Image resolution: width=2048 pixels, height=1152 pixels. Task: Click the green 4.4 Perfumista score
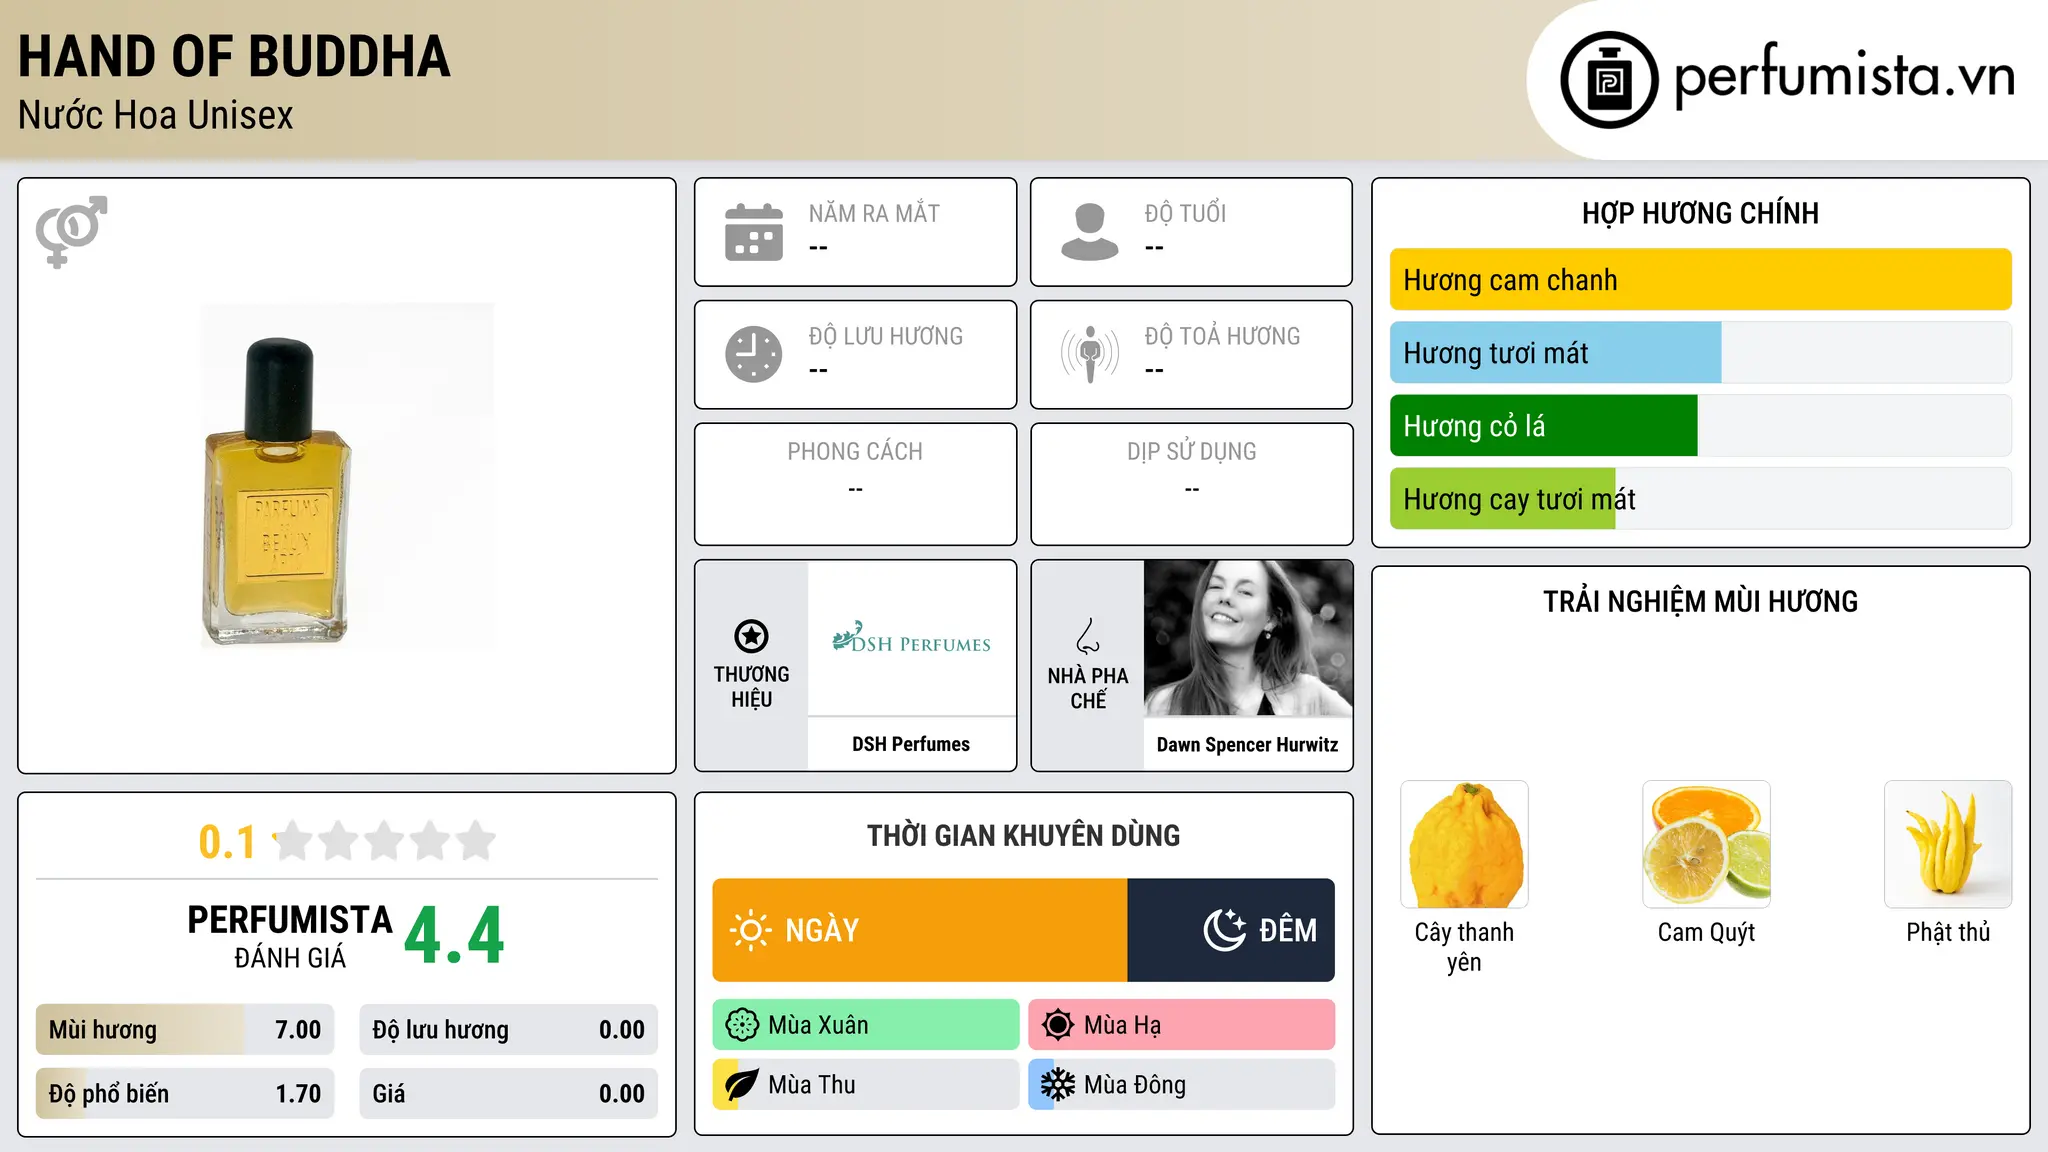point(455,936)
